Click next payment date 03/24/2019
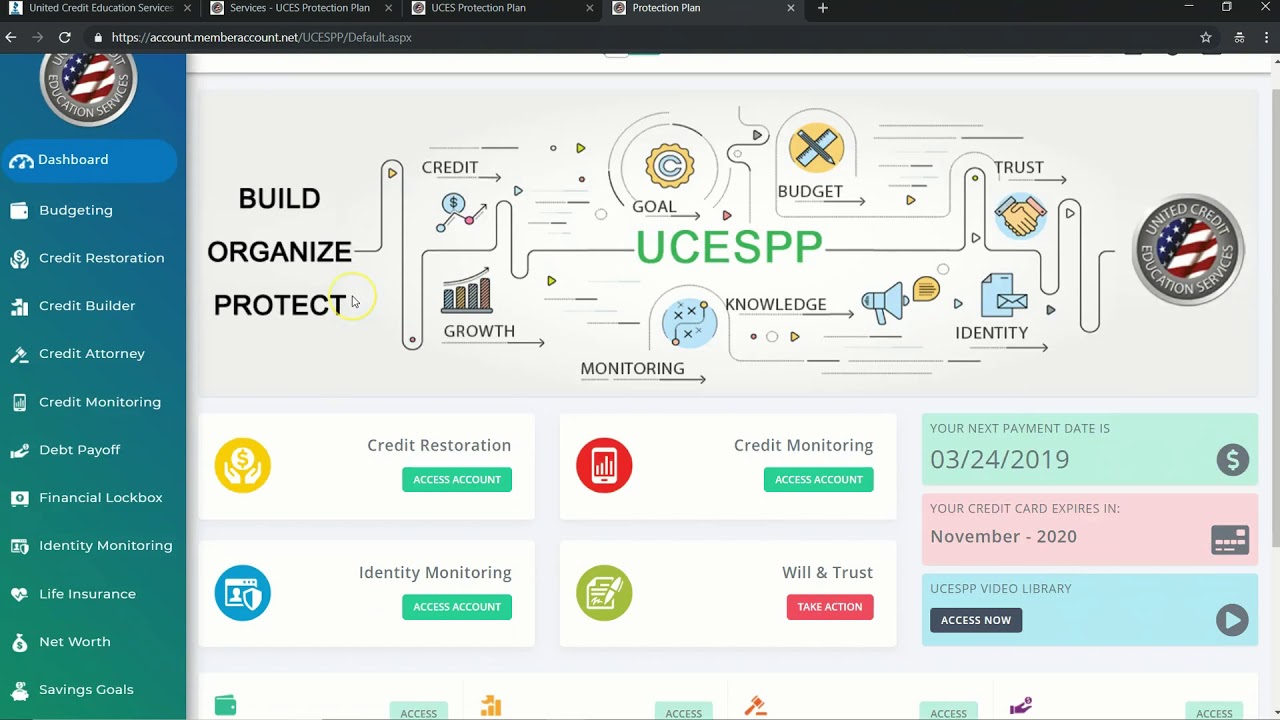 click(1000, 460)
